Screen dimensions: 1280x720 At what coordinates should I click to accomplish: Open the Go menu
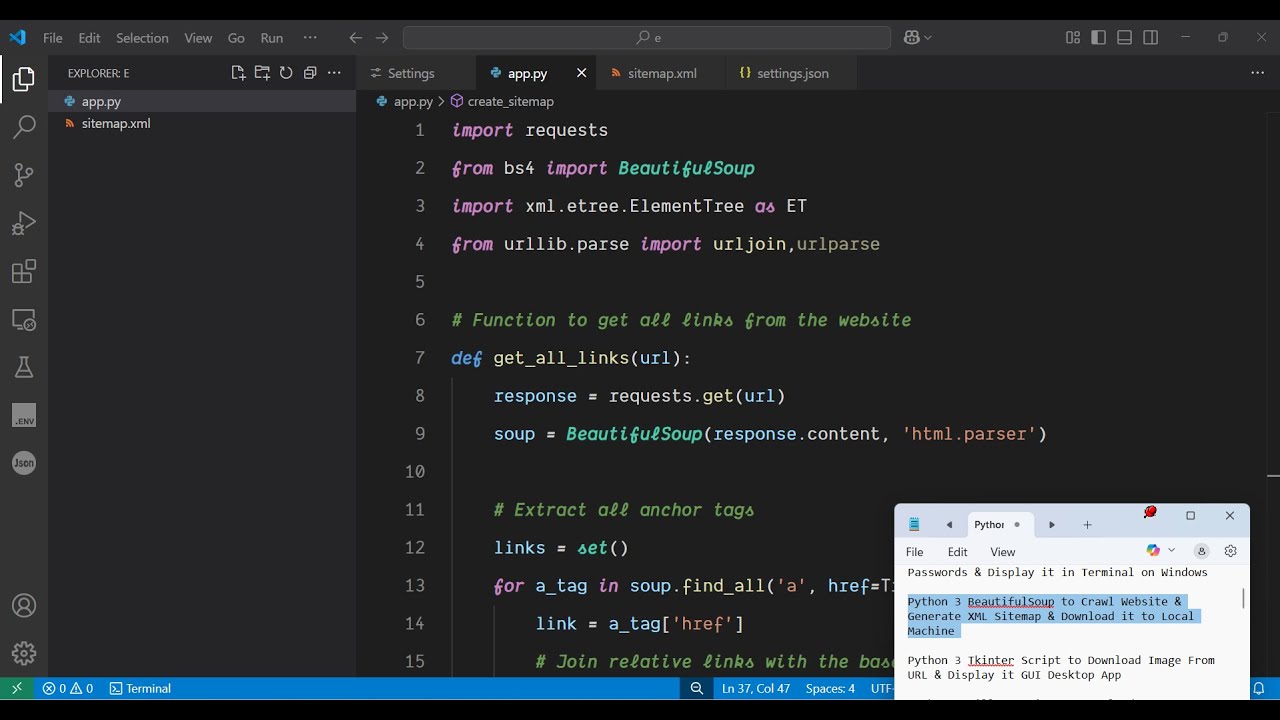[236, 38]
